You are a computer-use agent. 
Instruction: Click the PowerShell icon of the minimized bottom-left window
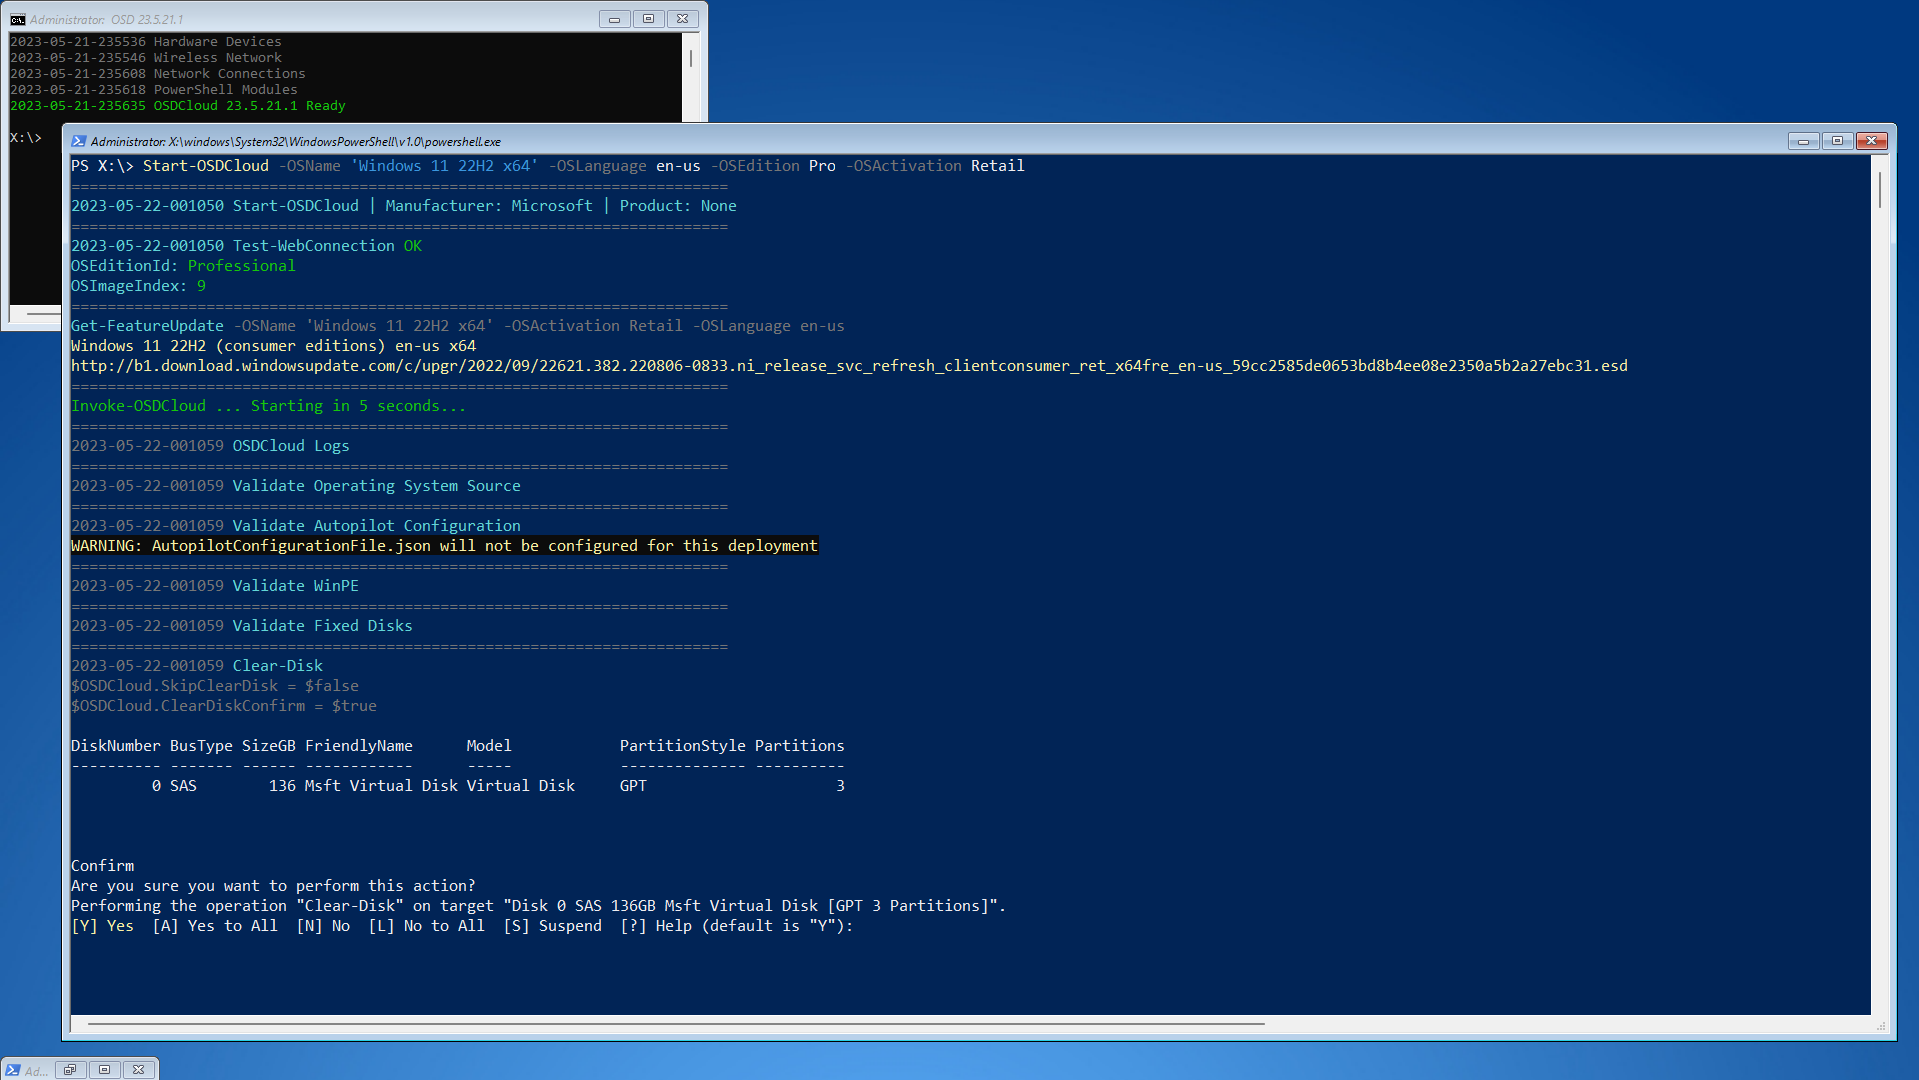pyautogui.click(x=13, y=1070)
